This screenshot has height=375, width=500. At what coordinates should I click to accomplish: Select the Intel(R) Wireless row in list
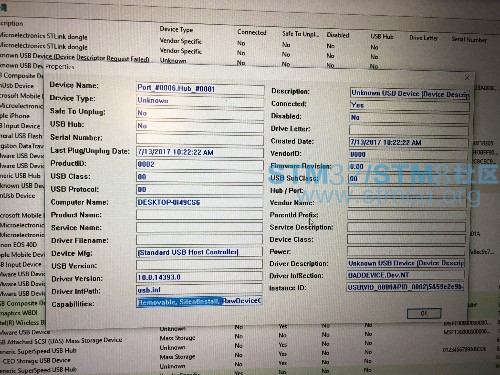pos(22,323)
